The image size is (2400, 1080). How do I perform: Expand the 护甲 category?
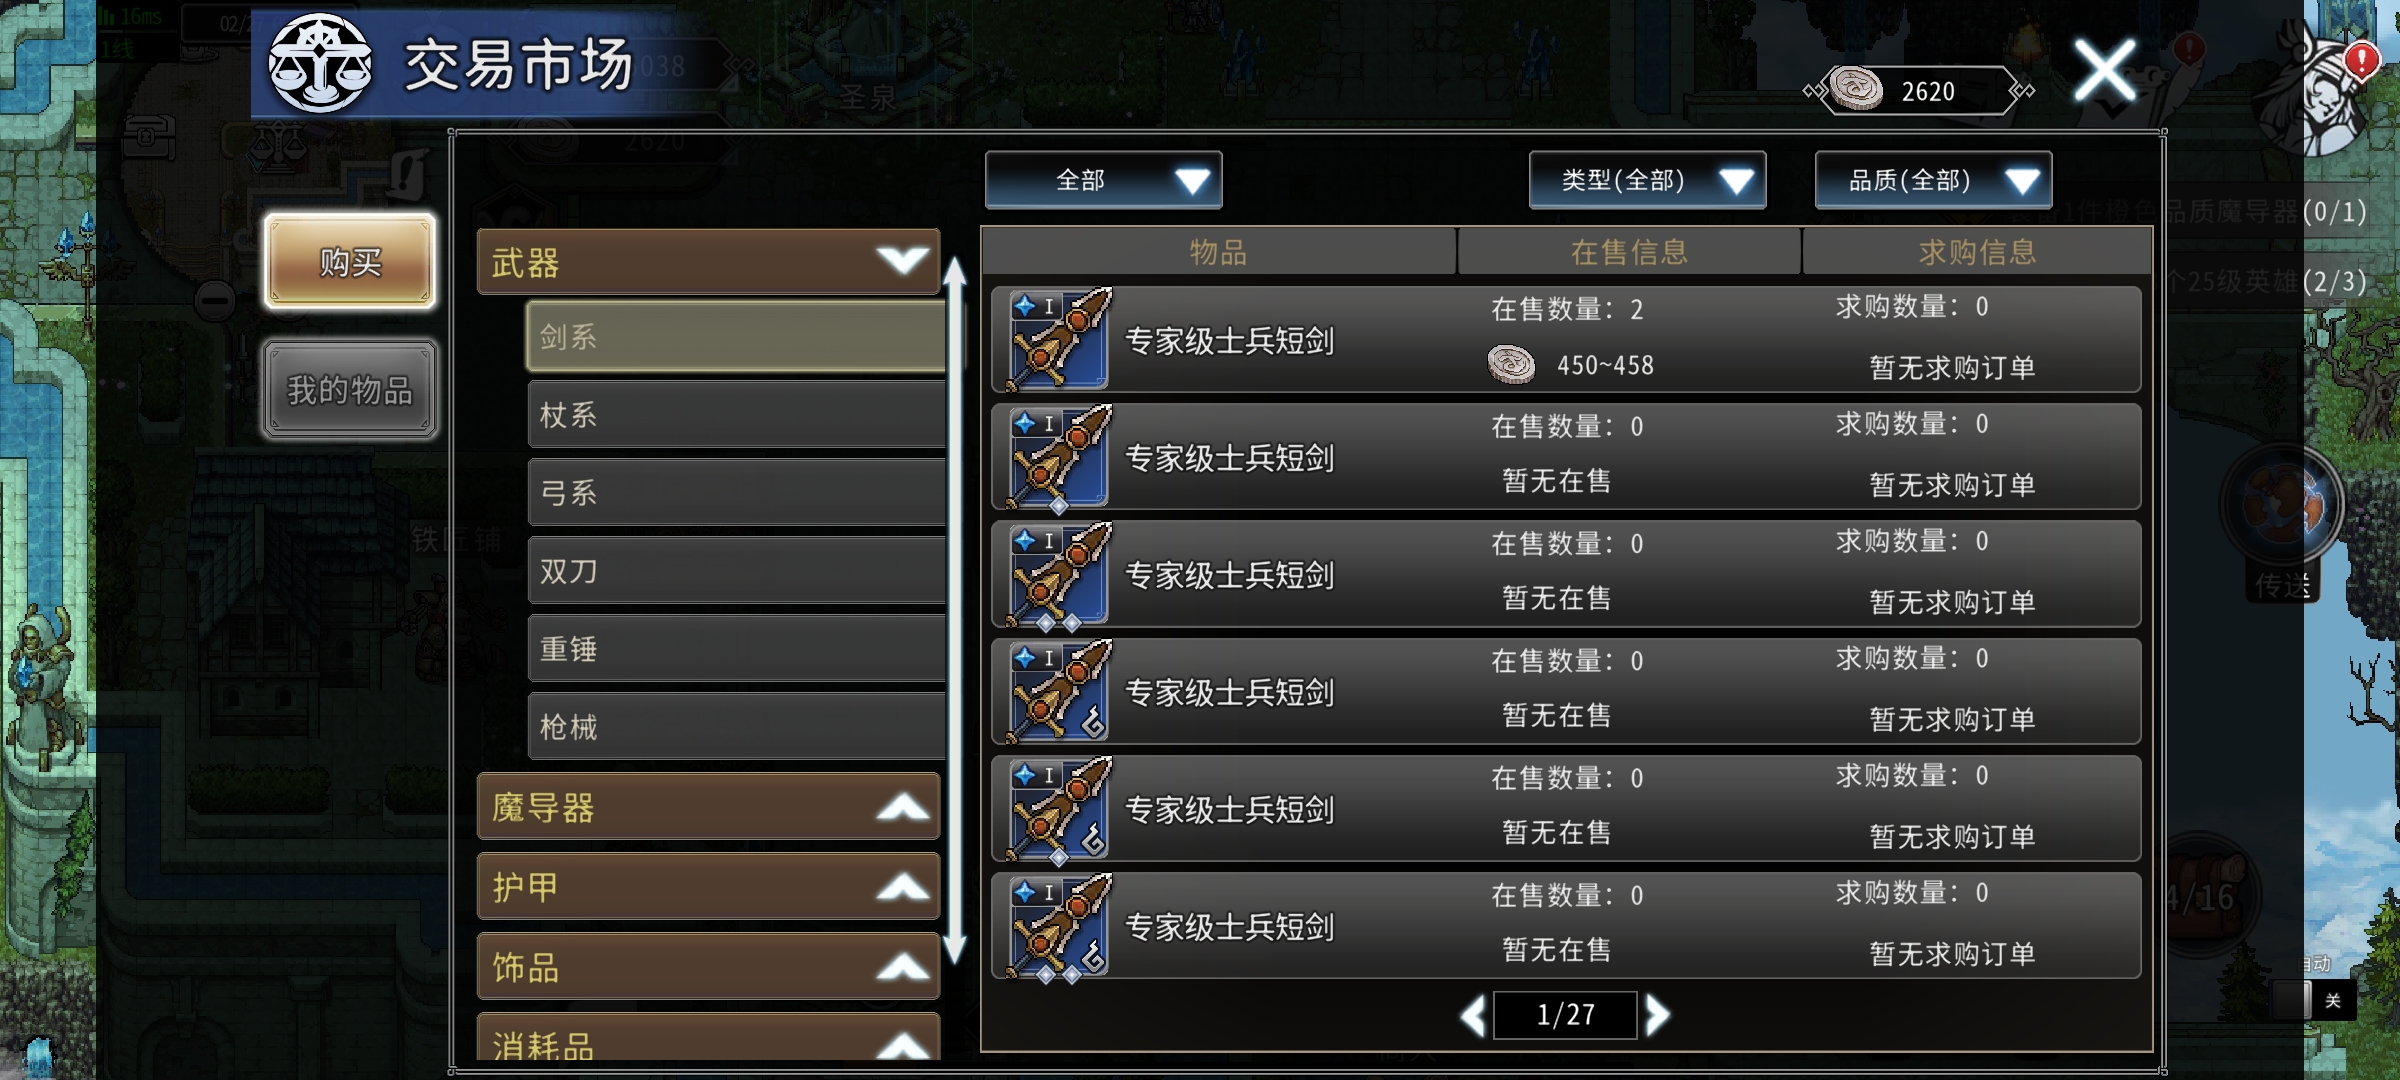coord(708,886)
